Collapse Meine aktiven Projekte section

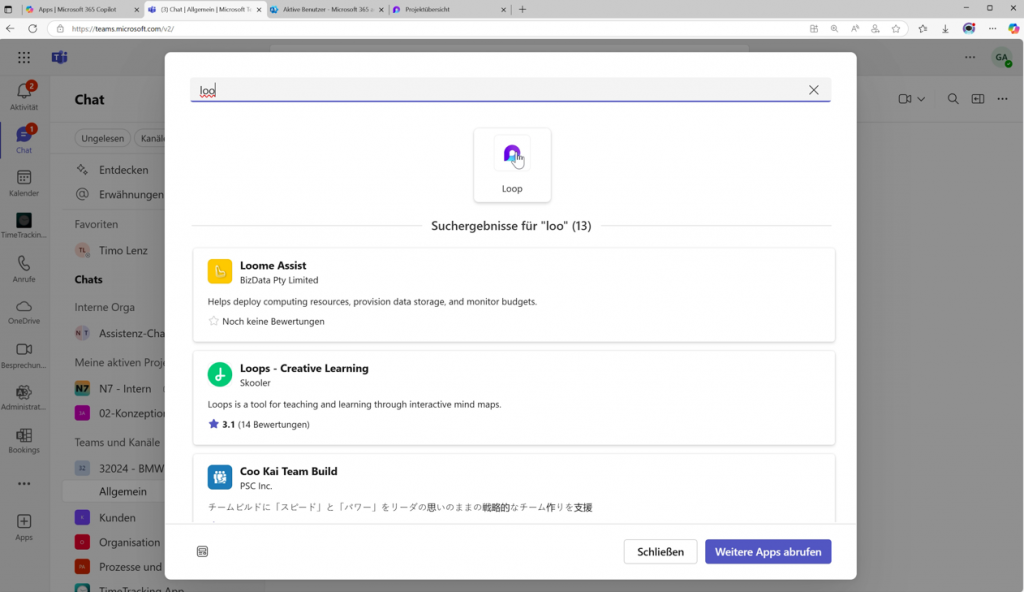(x=119, y=362)
